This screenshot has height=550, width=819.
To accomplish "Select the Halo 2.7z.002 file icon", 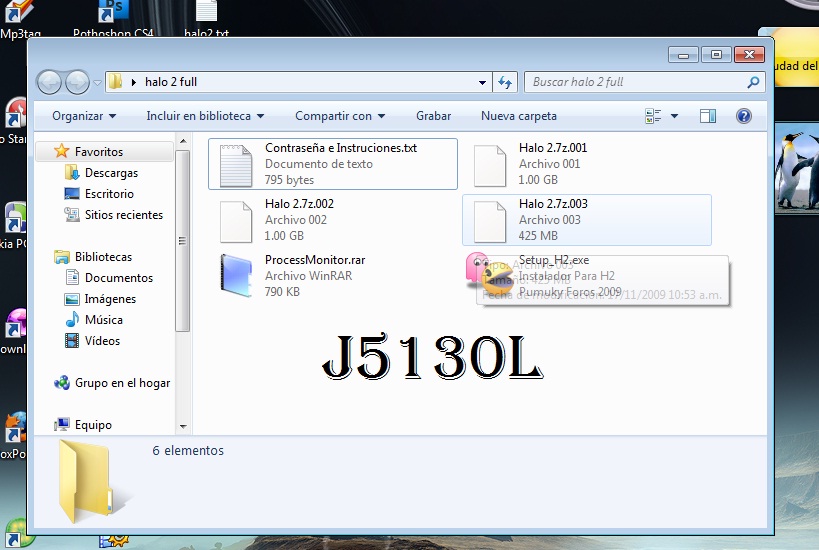I will pyautogui.click(x=236, y=222).
